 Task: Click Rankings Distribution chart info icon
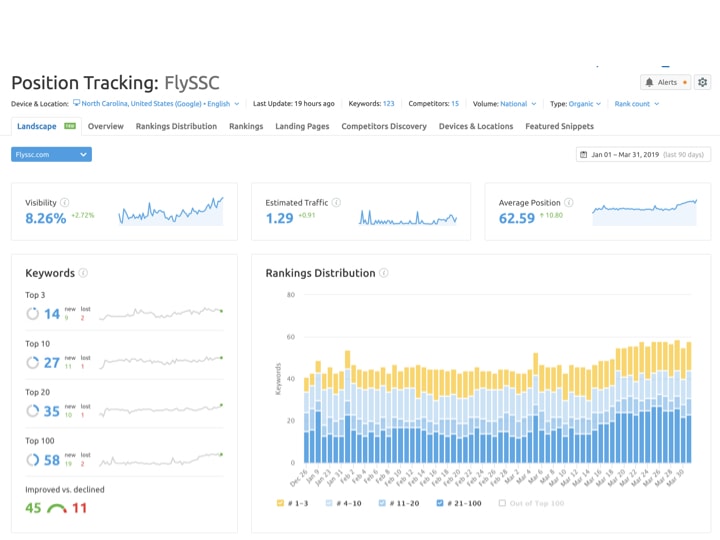click(384, 273)
